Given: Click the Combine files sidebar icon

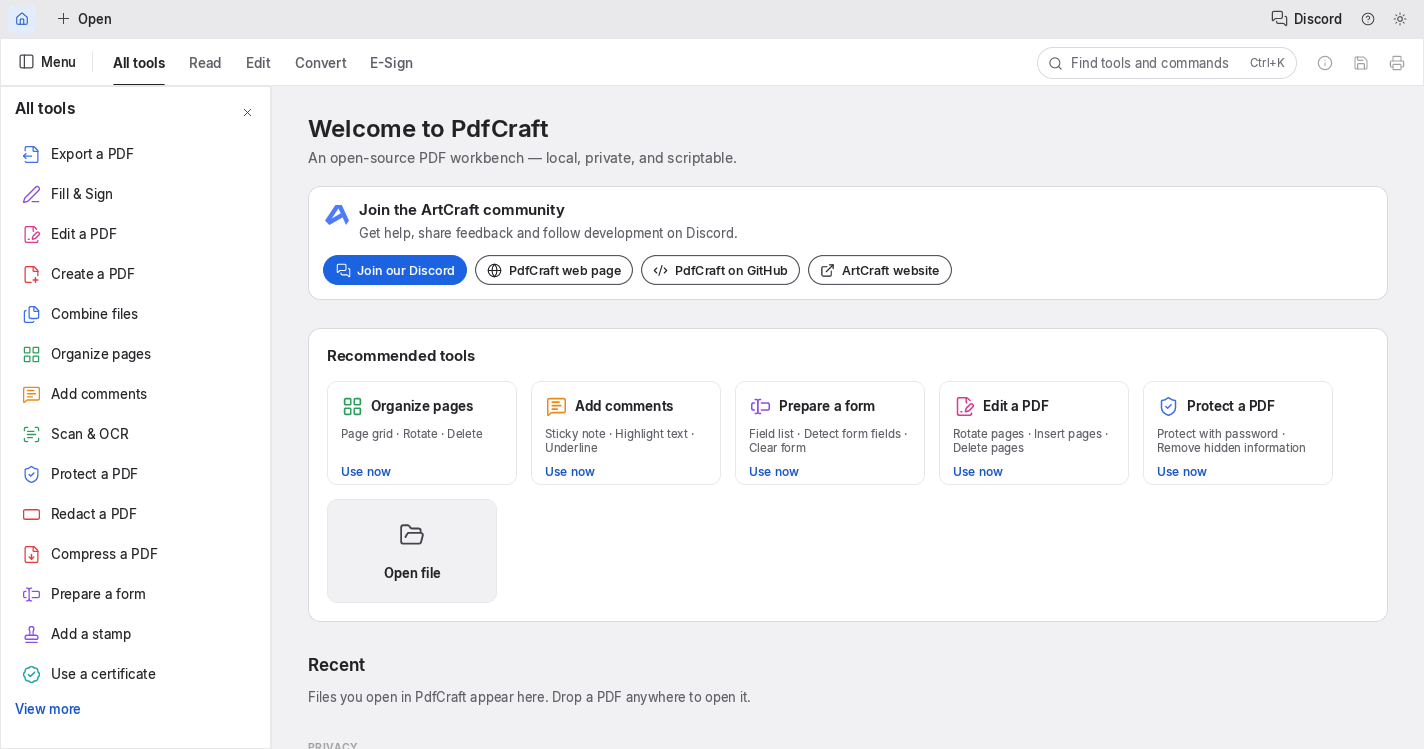Looking at the screenshot, I should click(31, 314).
